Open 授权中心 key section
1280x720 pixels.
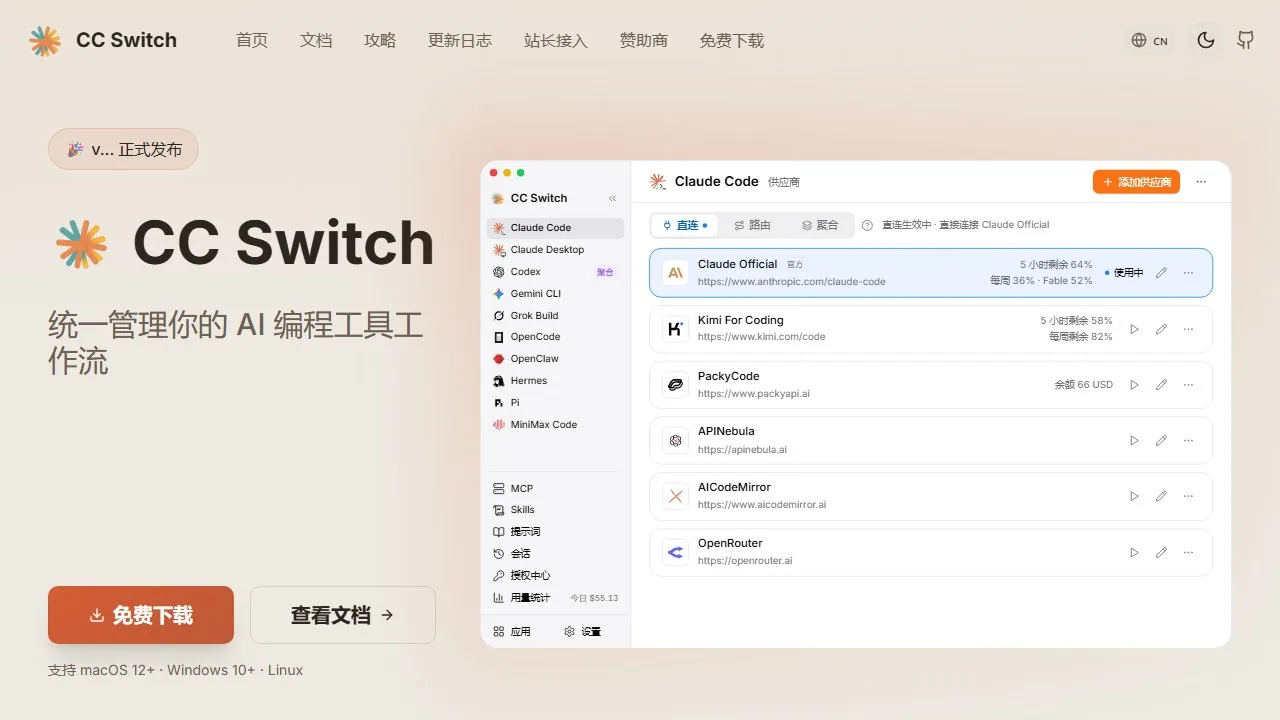click(556, 576)
